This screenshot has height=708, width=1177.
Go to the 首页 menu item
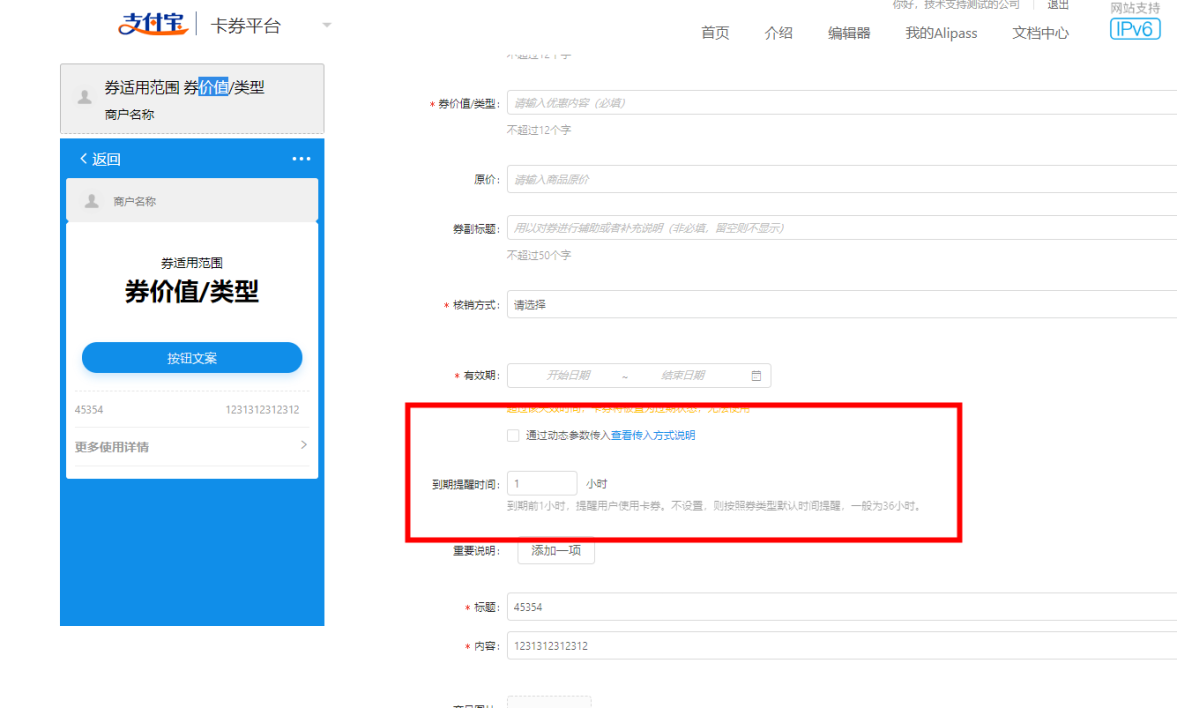click(715, 33)
